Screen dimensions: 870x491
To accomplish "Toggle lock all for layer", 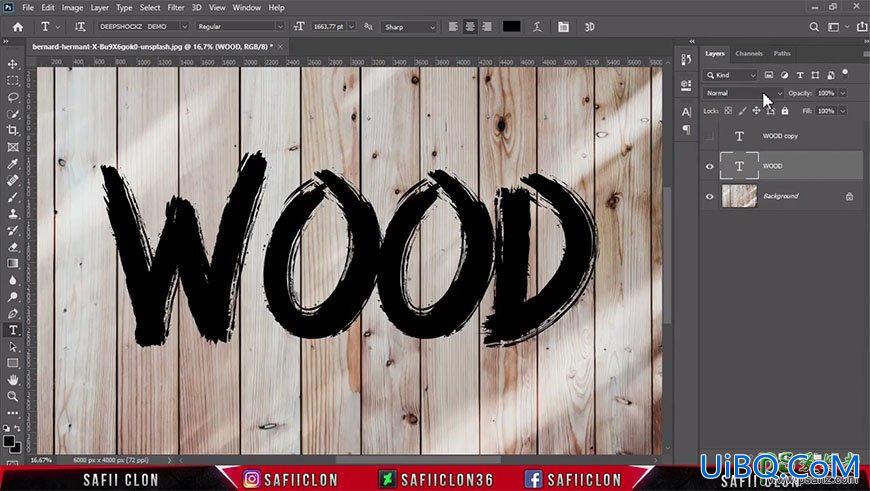I will (x=785, y=111).
